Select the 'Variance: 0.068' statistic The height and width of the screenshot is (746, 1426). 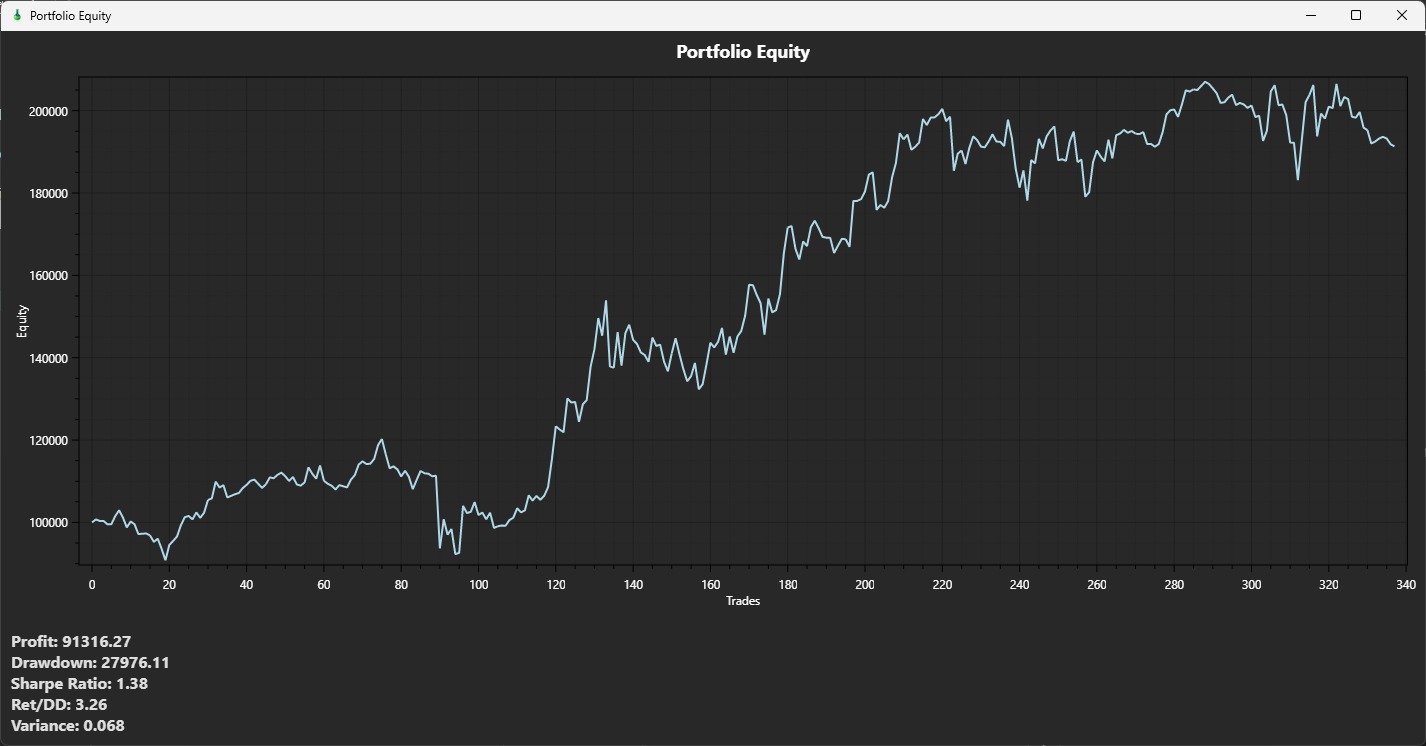coord(68,726)
